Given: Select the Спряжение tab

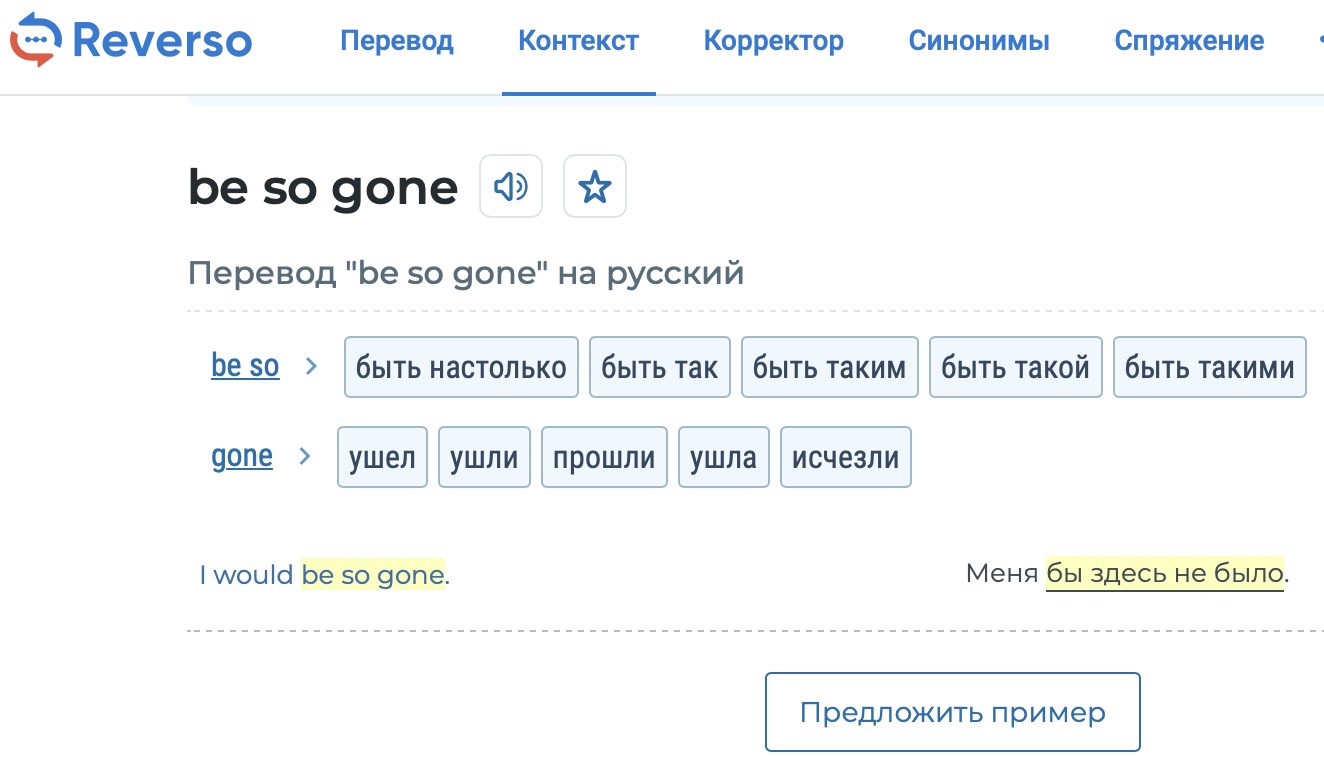Looking at the screenshot, I should (x=1189, y=41).
